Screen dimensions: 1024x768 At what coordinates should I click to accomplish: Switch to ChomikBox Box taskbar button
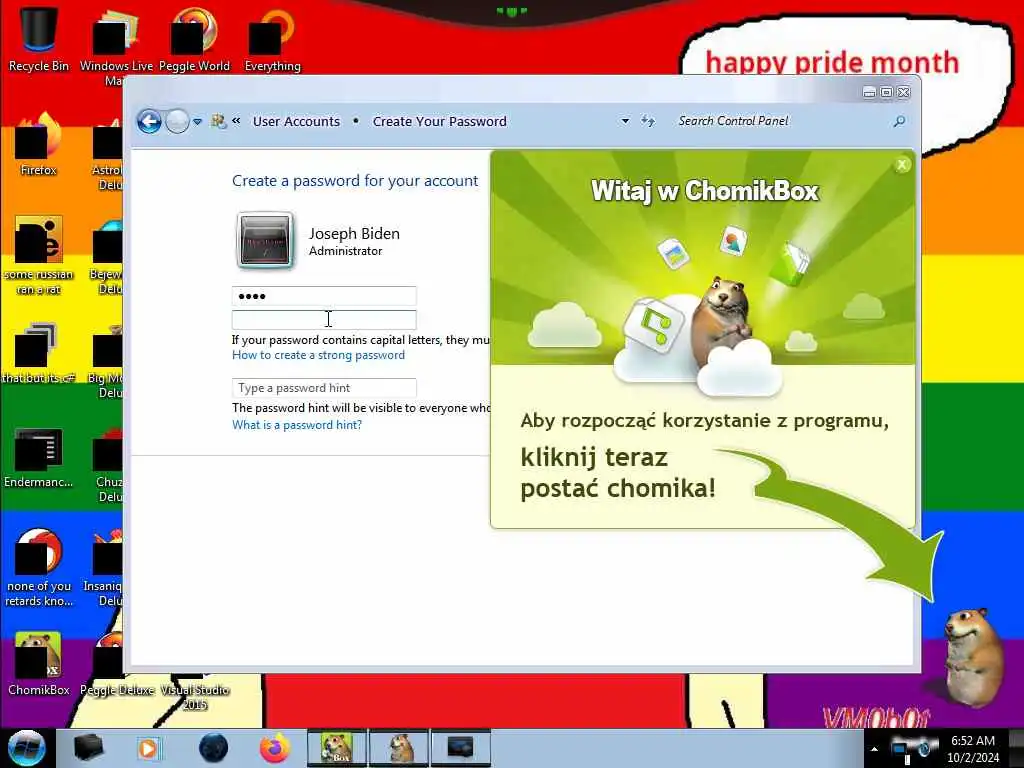click(337, 748)
